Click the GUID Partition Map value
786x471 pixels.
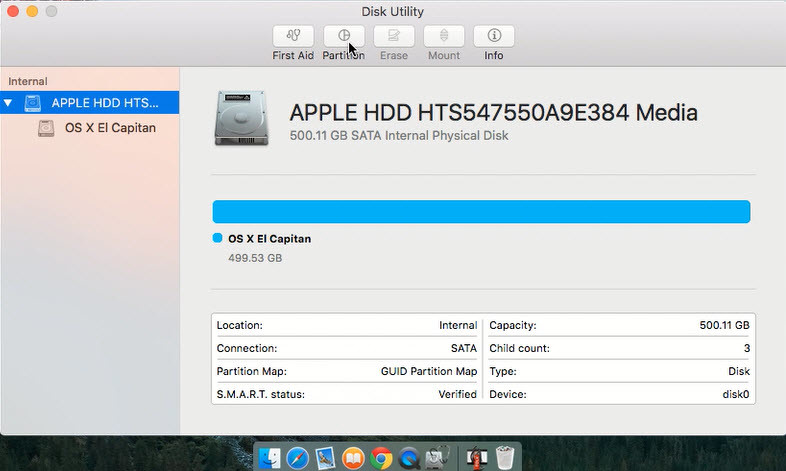pos(429,371)
